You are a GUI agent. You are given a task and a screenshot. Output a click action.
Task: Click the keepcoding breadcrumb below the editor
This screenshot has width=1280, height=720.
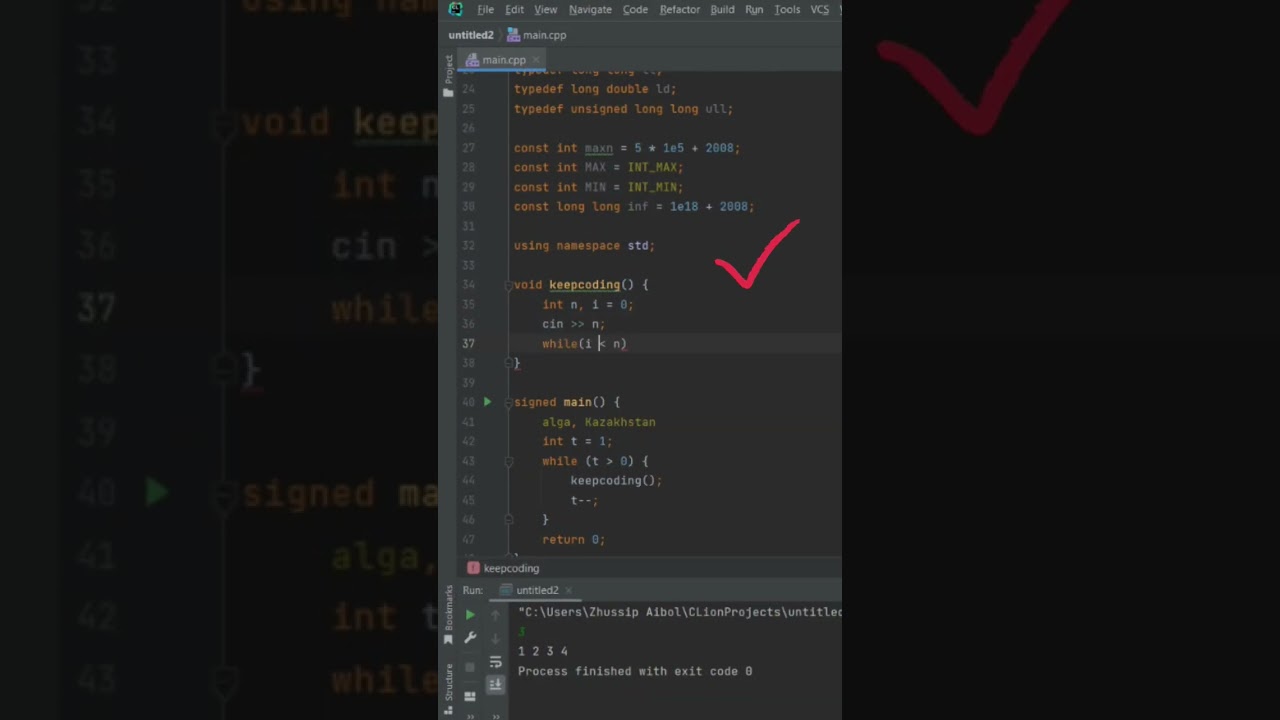click(x=503, y=568)
